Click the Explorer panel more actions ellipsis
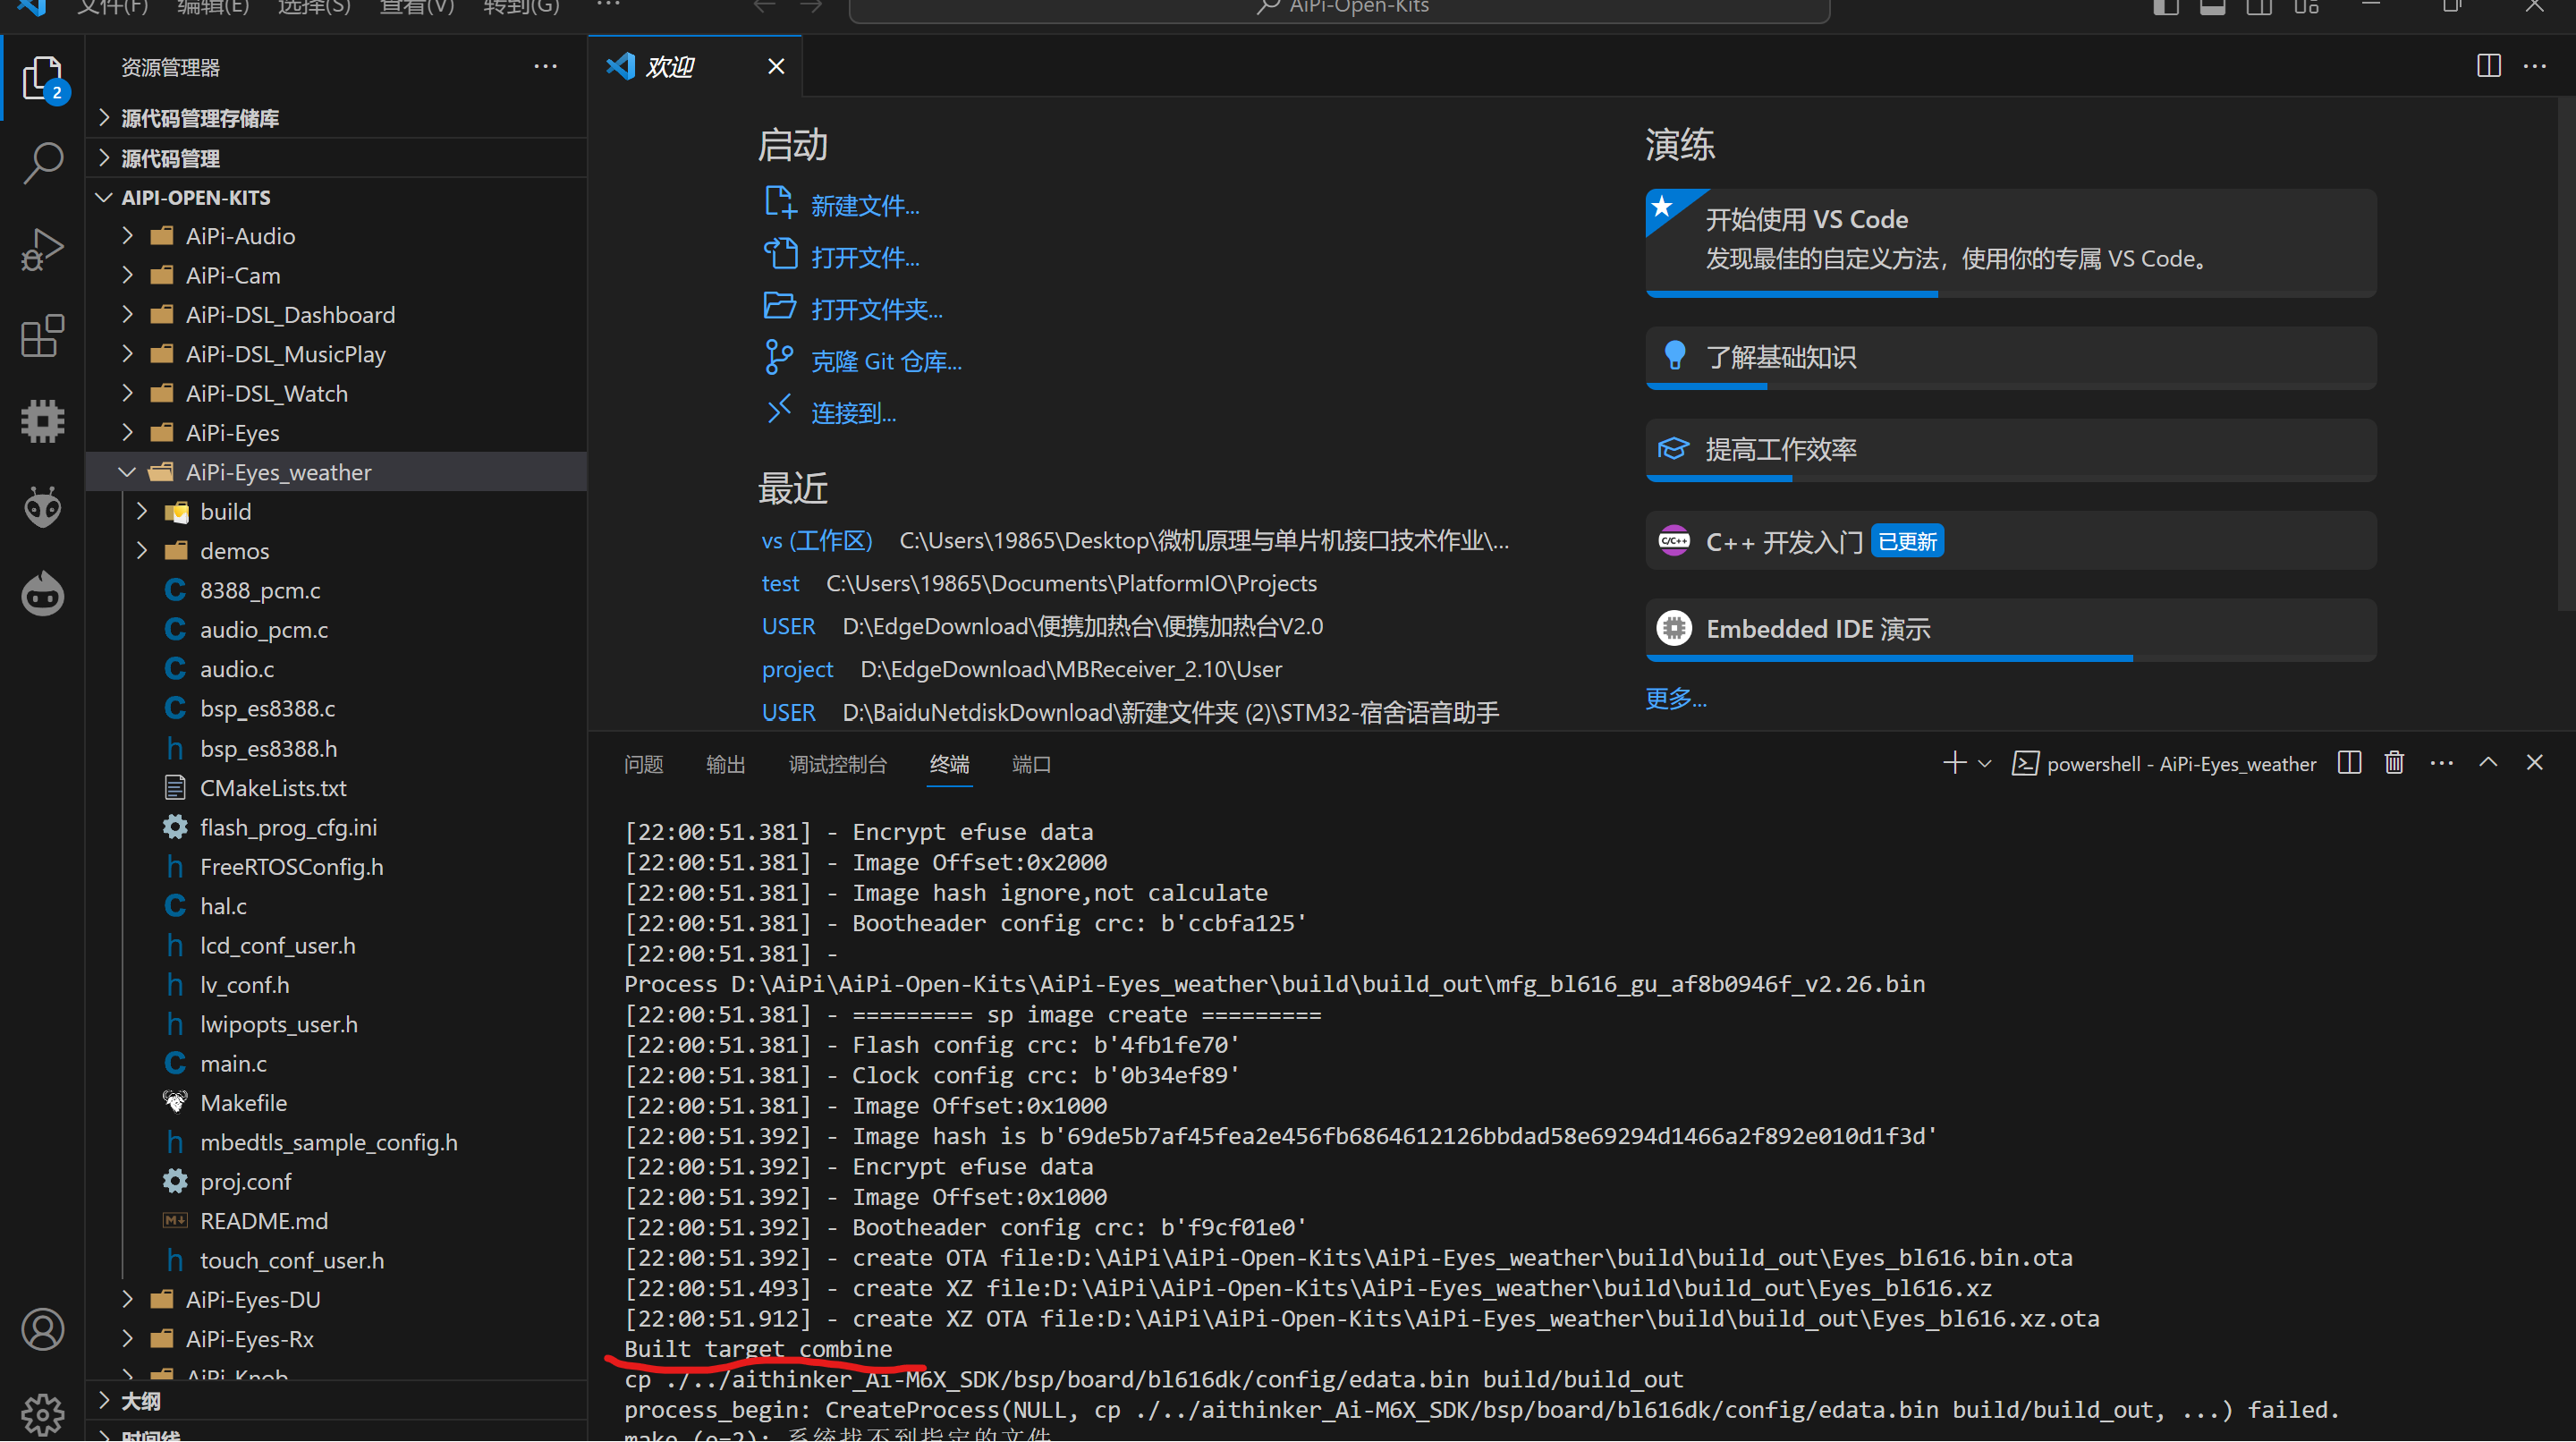Image resolution: width=2576 pixels, height=1442 pixels. (x=545, y=67)
